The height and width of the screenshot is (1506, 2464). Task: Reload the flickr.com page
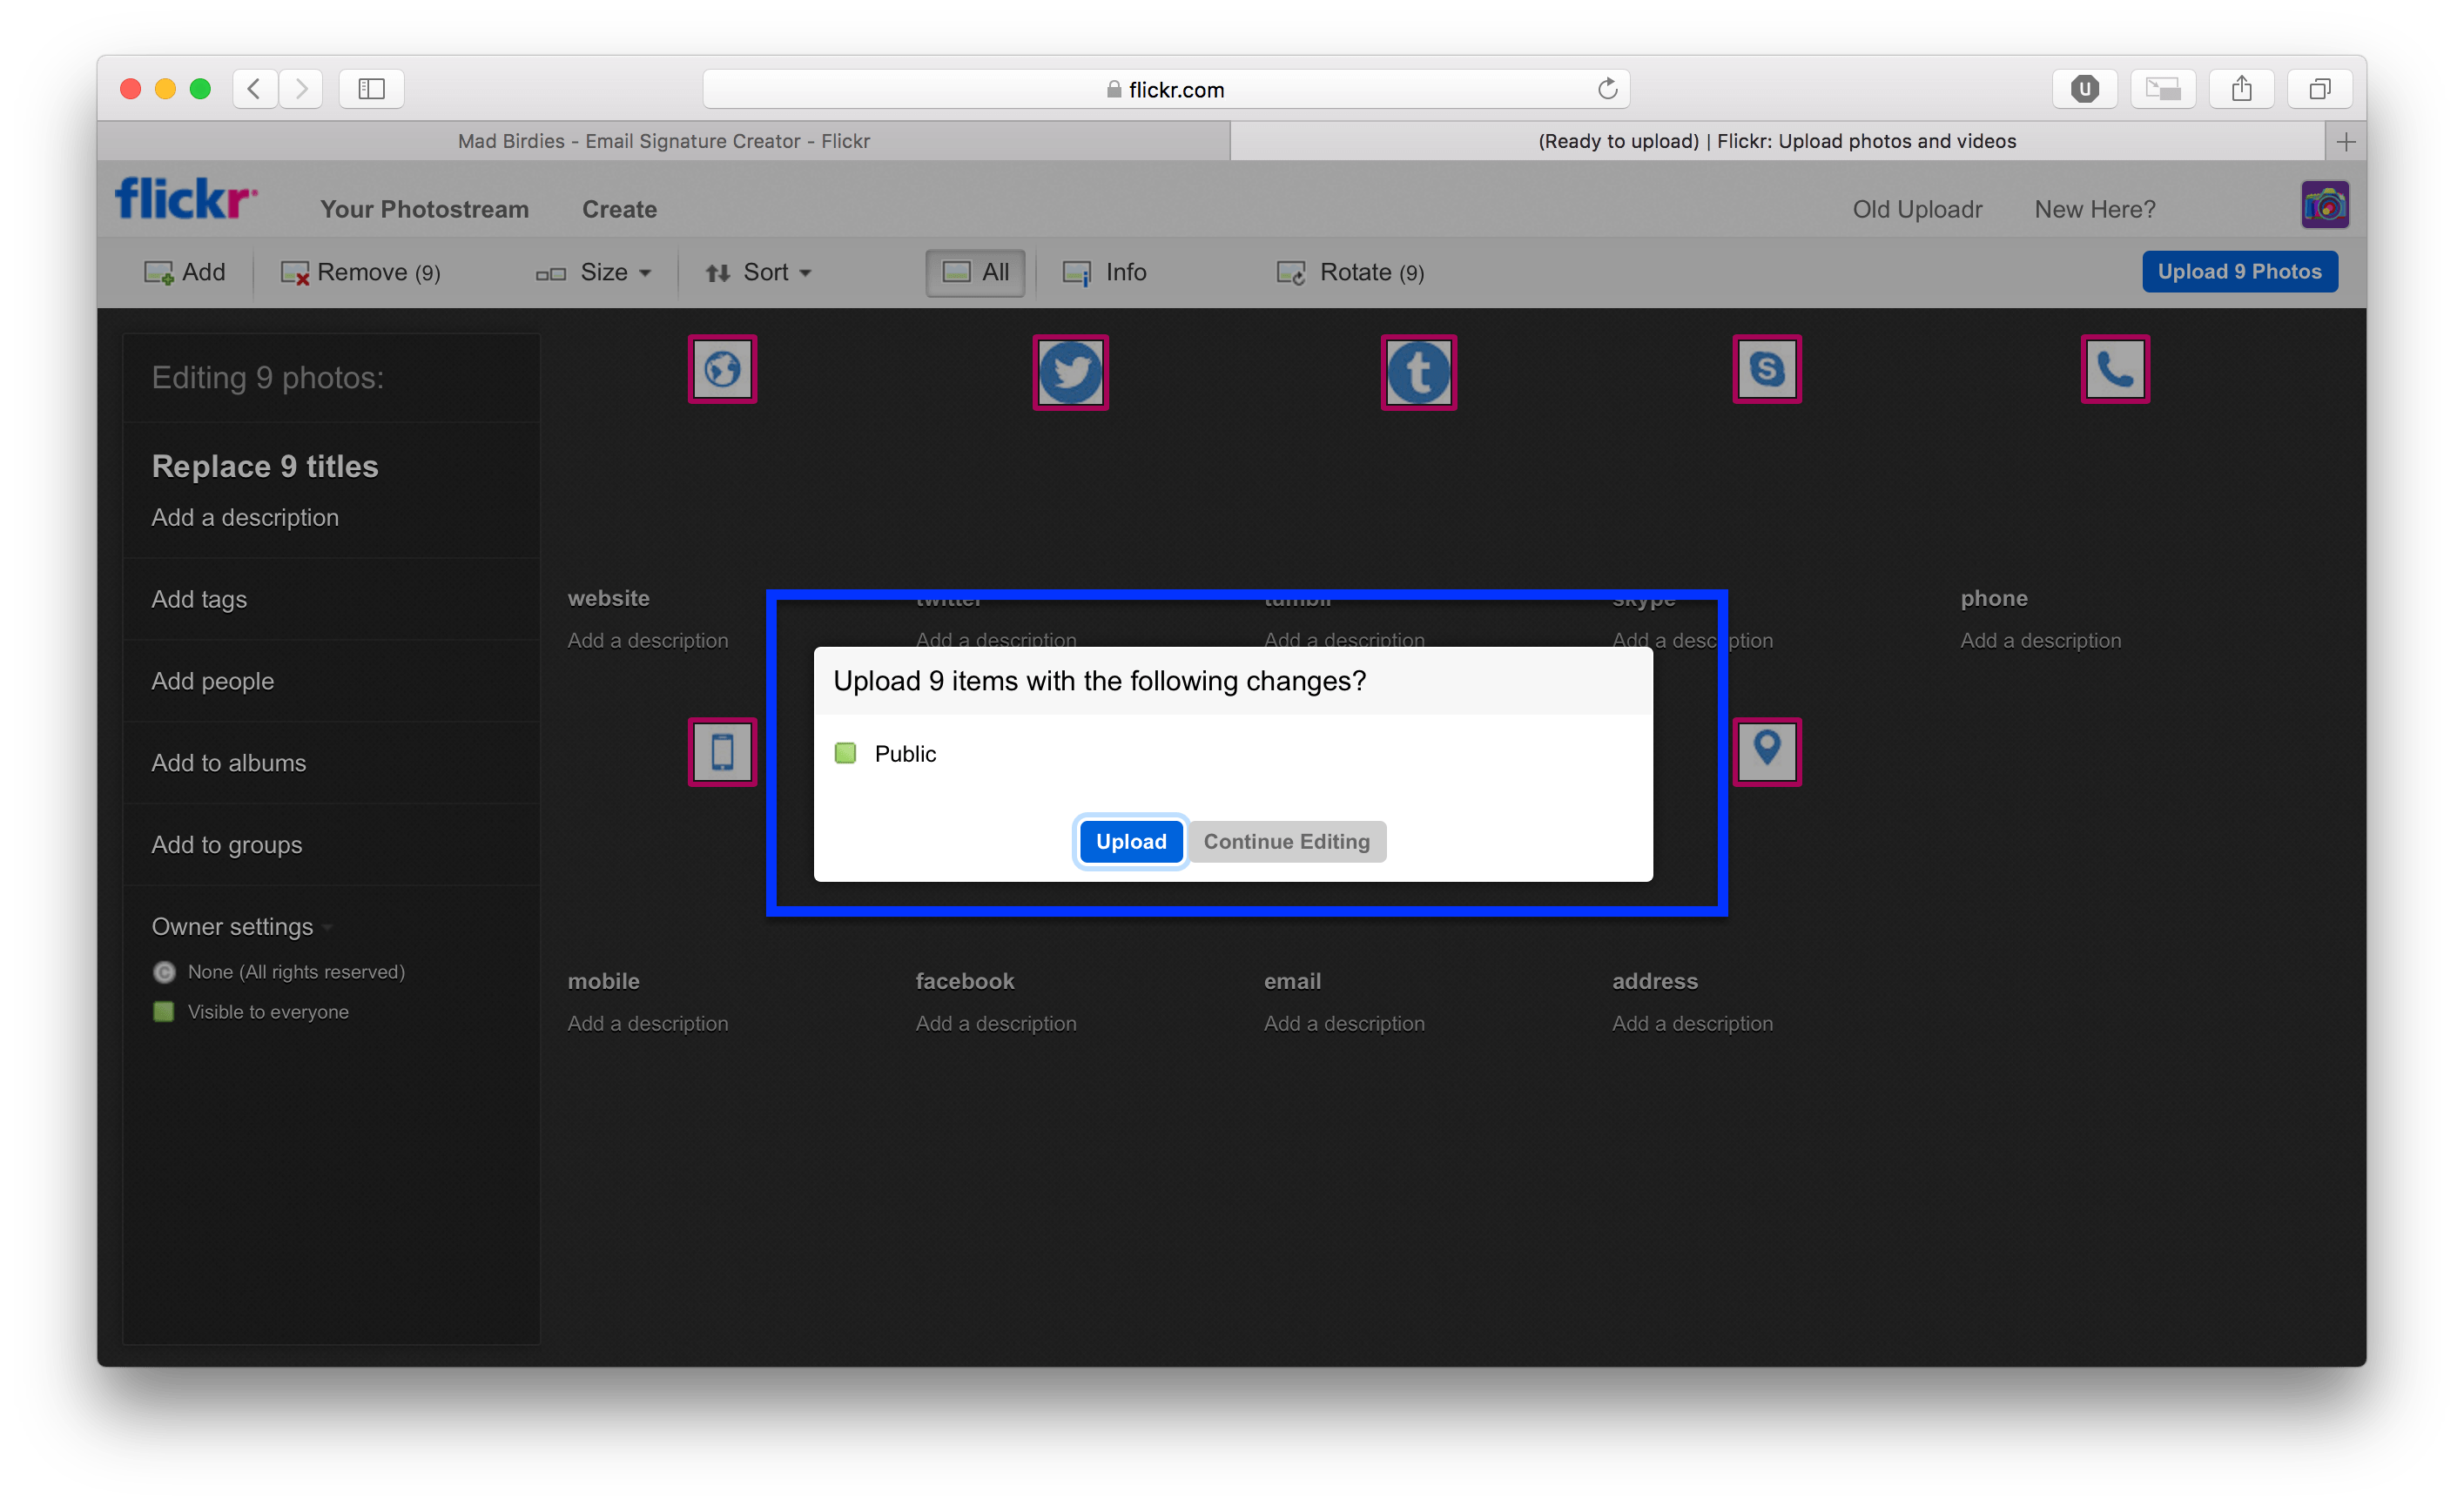click(1607, 89)
